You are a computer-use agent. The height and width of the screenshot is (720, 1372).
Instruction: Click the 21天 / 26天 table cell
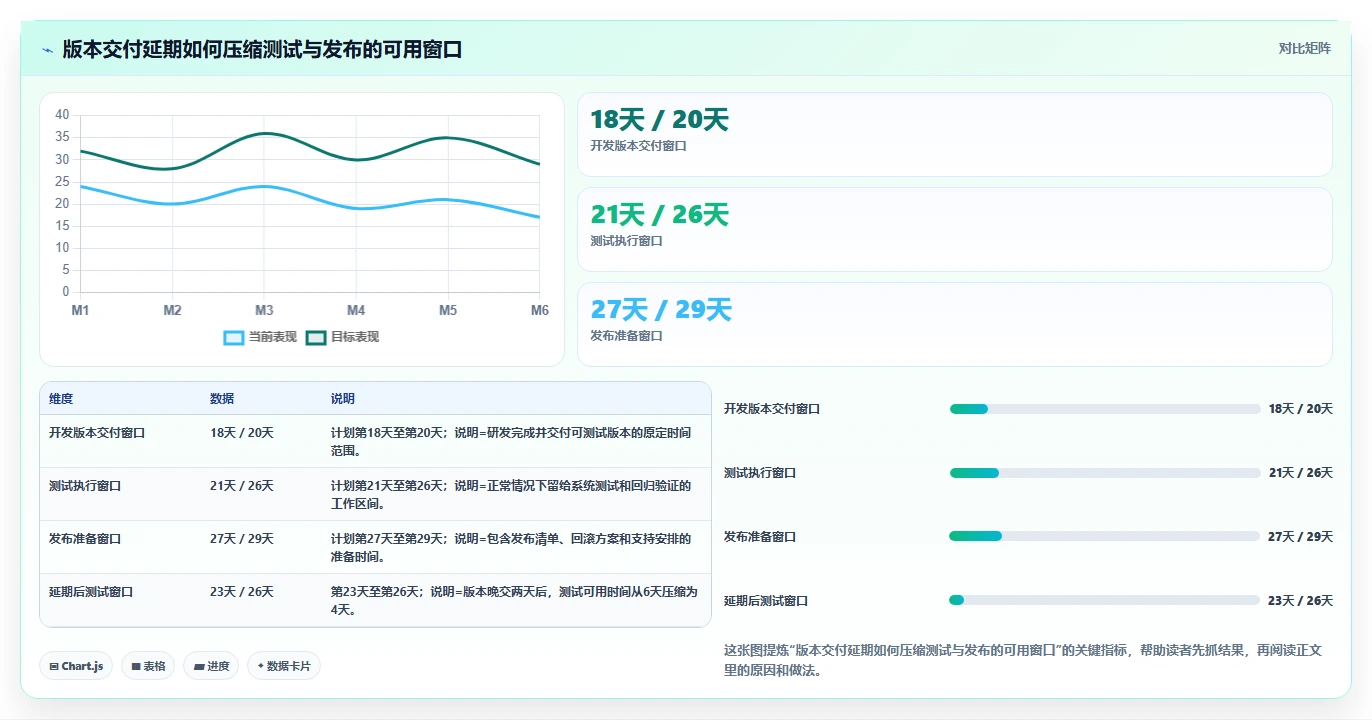[x=242, y=486]
